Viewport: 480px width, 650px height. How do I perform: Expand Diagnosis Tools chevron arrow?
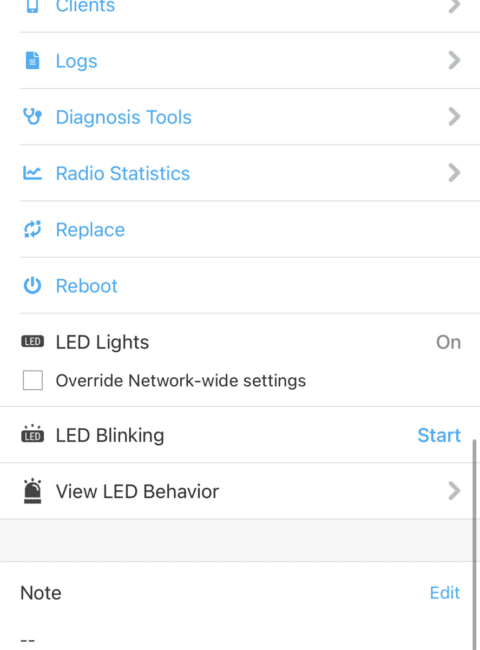coord(454,117)
